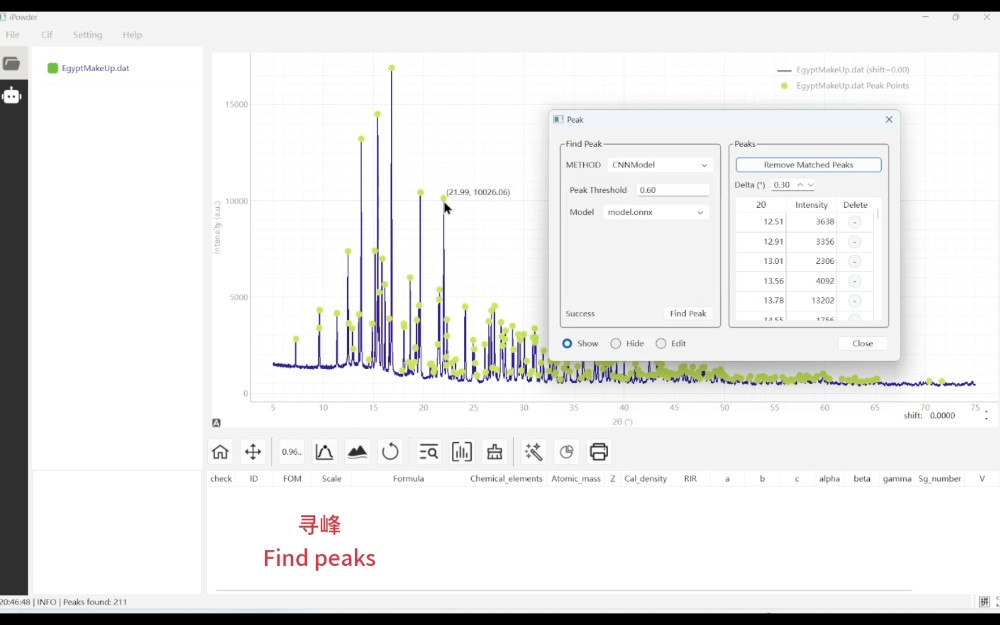Click the shift spinner arrows
The height and width of the screenshot is (625, 1000).
pos(986,415)
